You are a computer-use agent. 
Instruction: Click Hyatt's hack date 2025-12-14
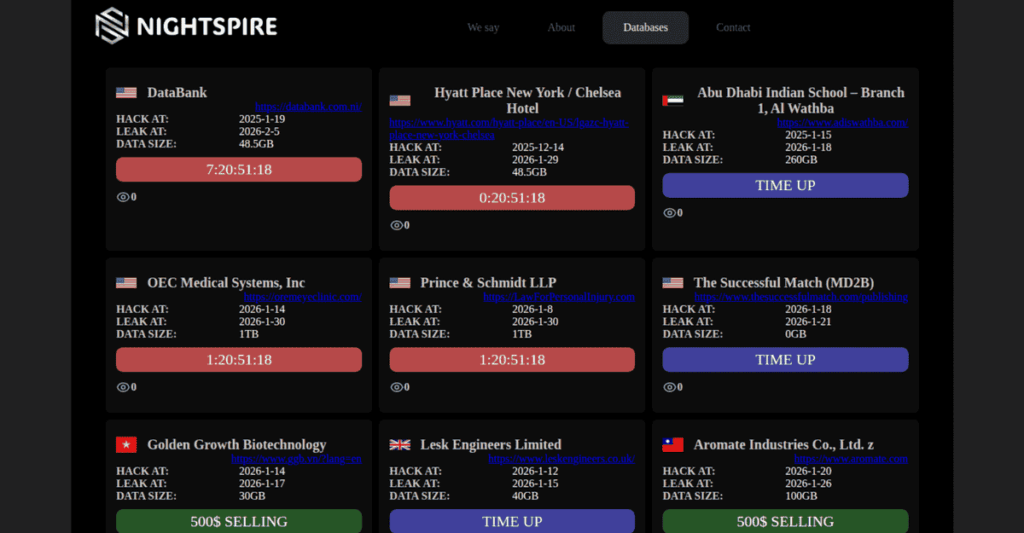537,148
